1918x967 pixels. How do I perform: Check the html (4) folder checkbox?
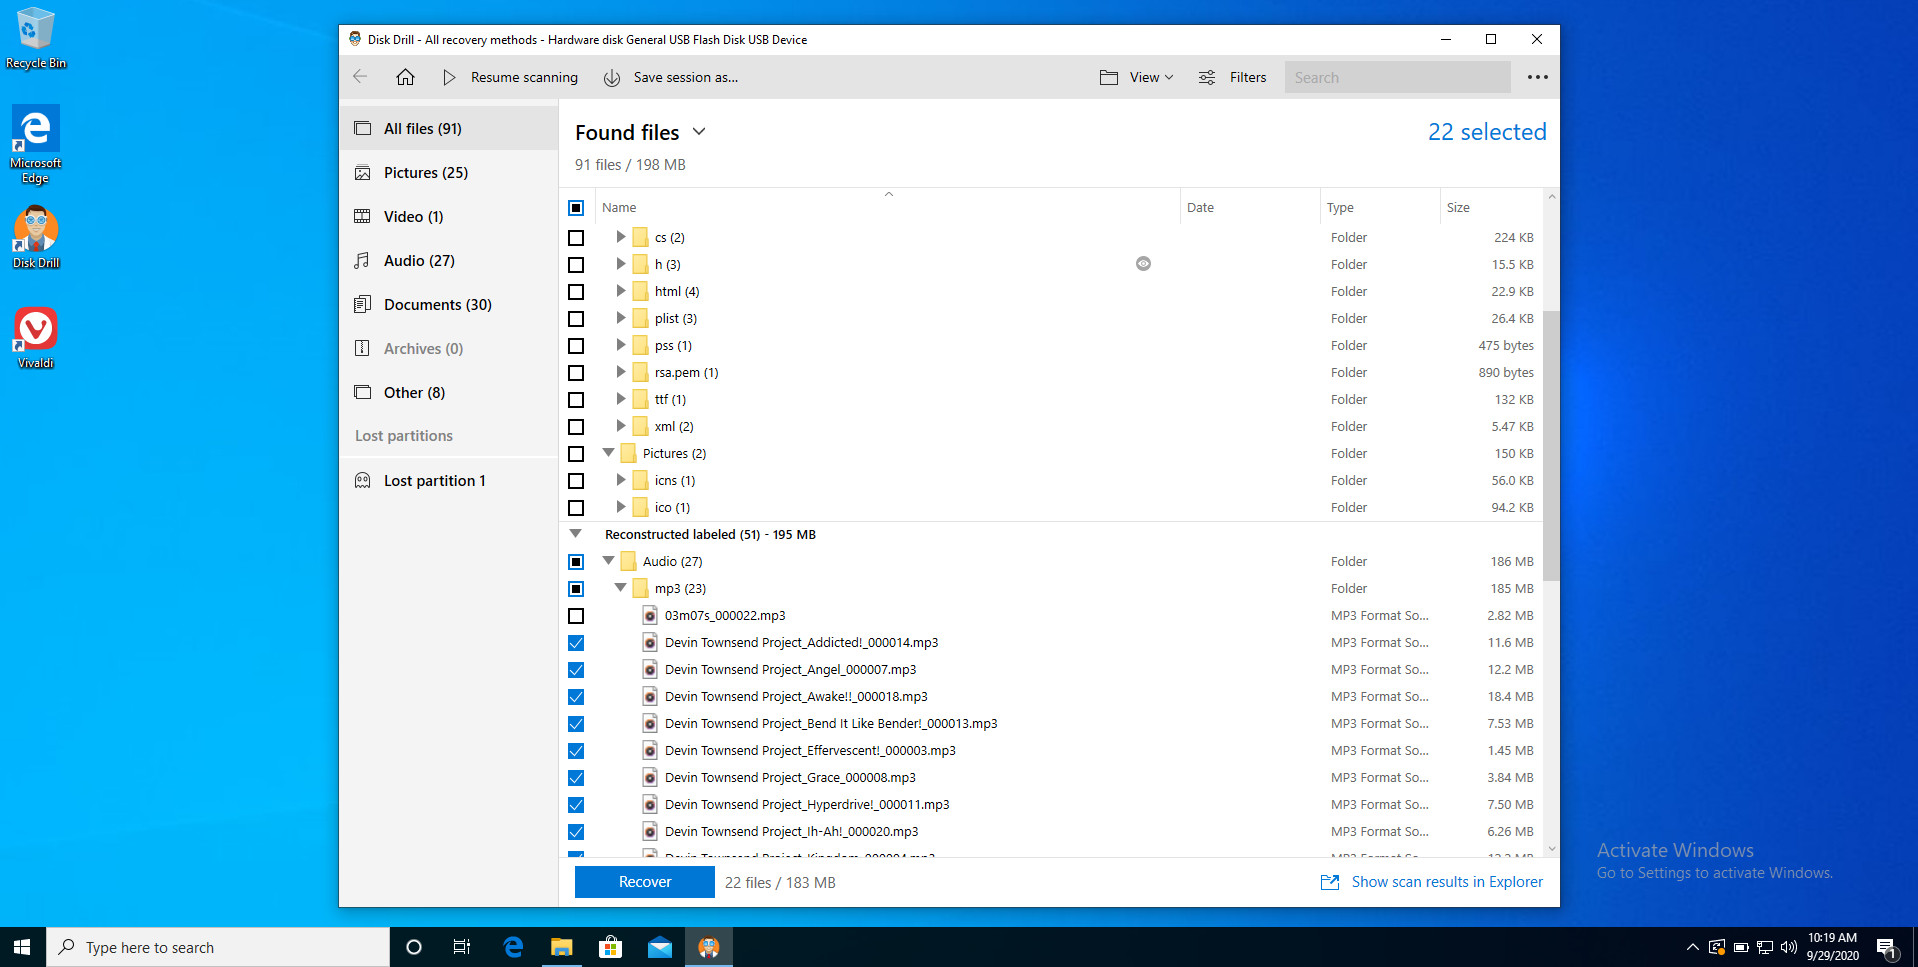coord(576,292)
